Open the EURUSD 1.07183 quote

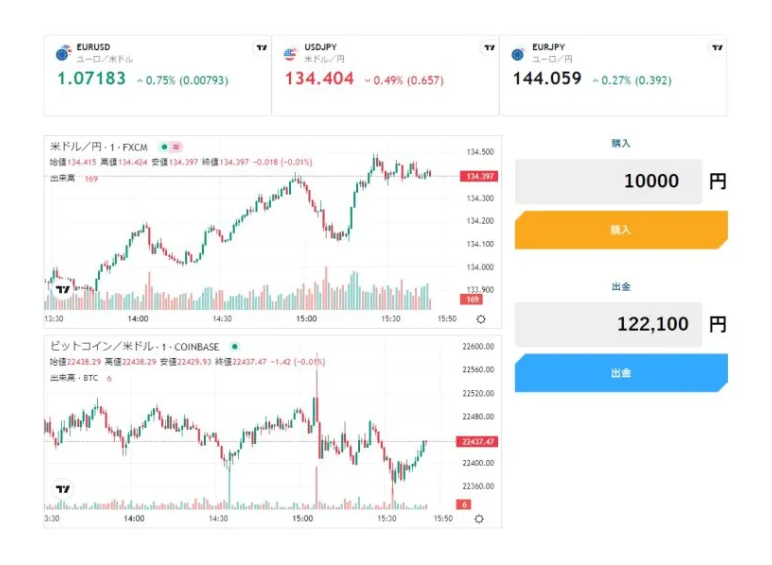(x=92, y=79)
